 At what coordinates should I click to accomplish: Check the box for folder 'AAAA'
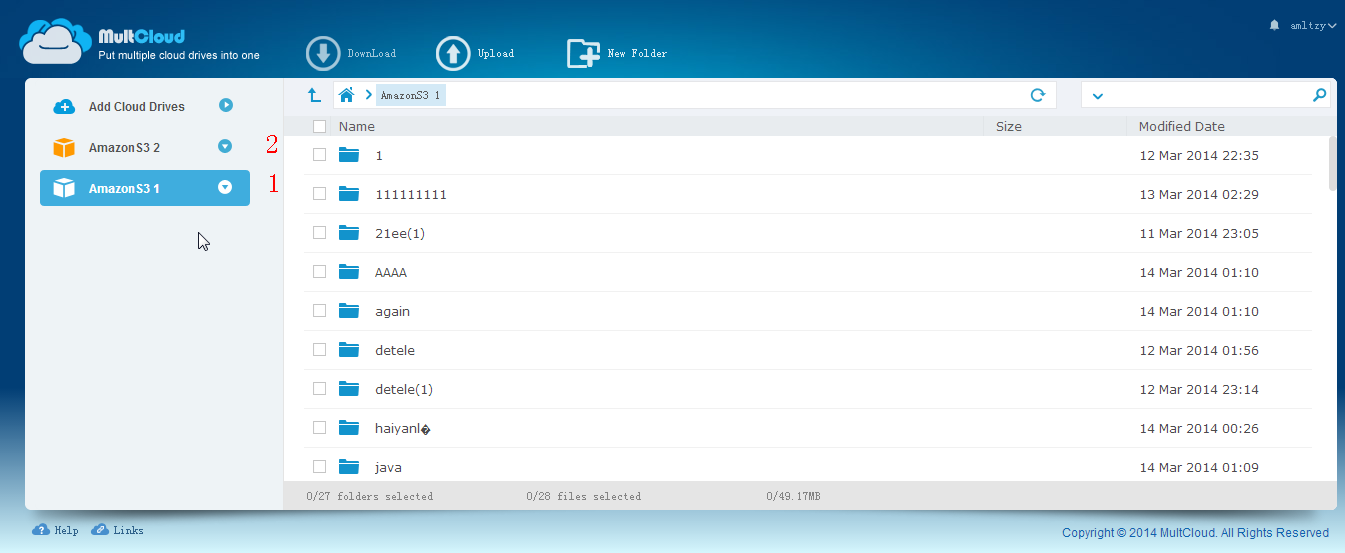[x=319, y=272]
